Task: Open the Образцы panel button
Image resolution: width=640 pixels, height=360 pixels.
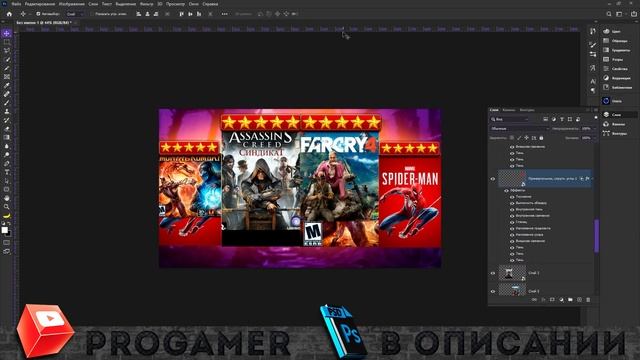Action: (x=617, y=40)
